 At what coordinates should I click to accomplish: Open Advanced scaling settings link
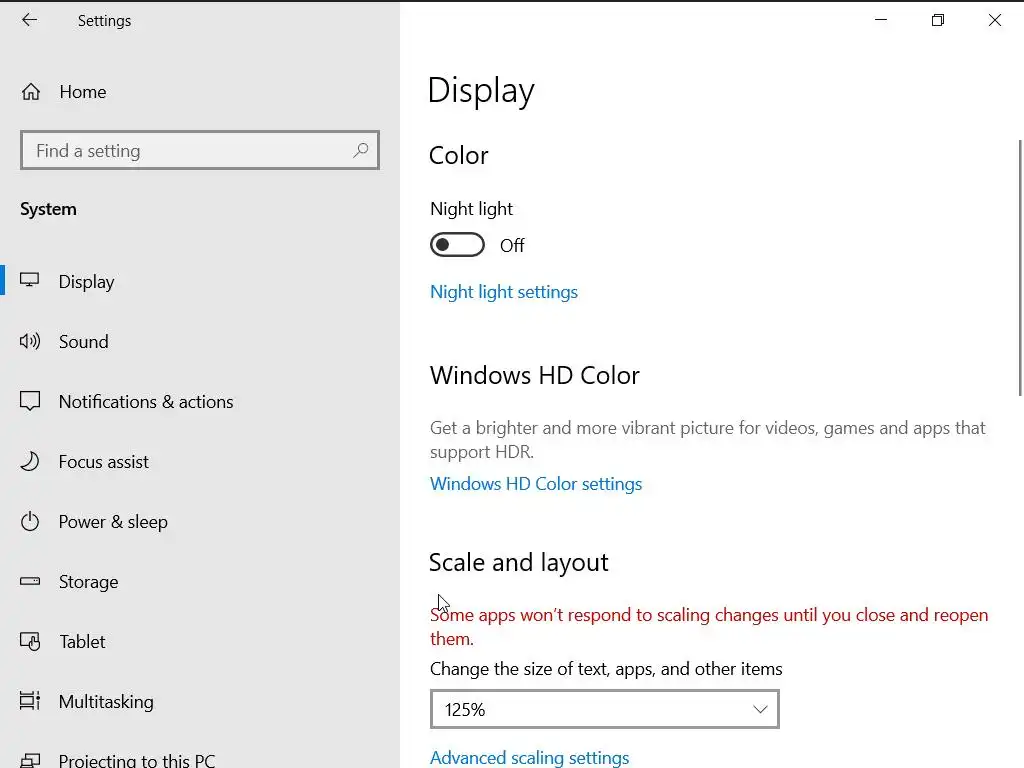[x=530, y=758]
